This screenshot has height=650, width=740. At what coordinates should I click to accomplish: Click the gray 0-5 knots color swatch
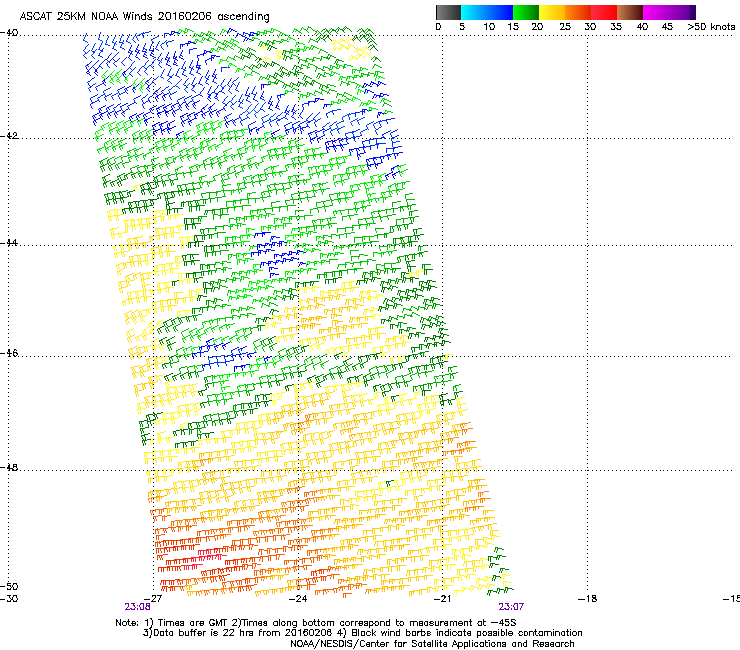pos(448,12)
